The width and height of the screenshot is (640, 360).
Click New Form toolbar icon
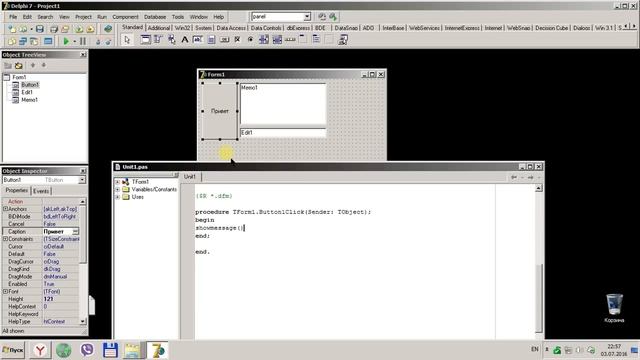[x=48, y=41]
